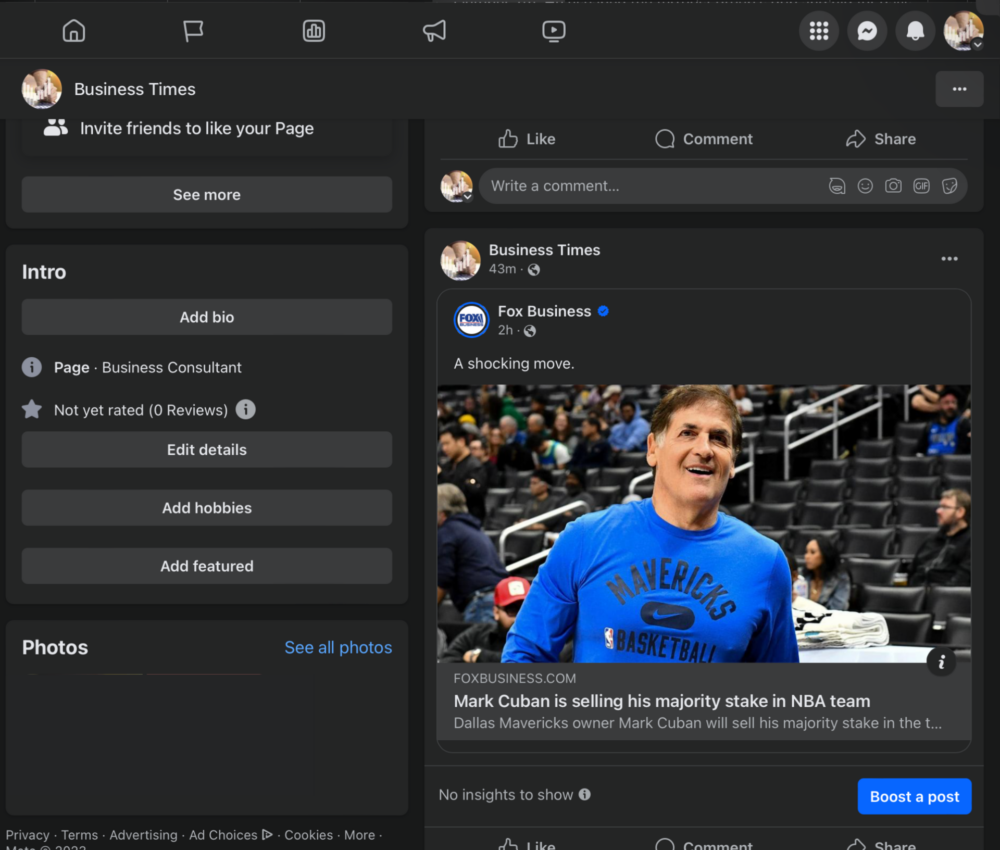Open the Pages flag icon in top navigation
This screenshot has height=850, width=1000.
click(193, 31)
